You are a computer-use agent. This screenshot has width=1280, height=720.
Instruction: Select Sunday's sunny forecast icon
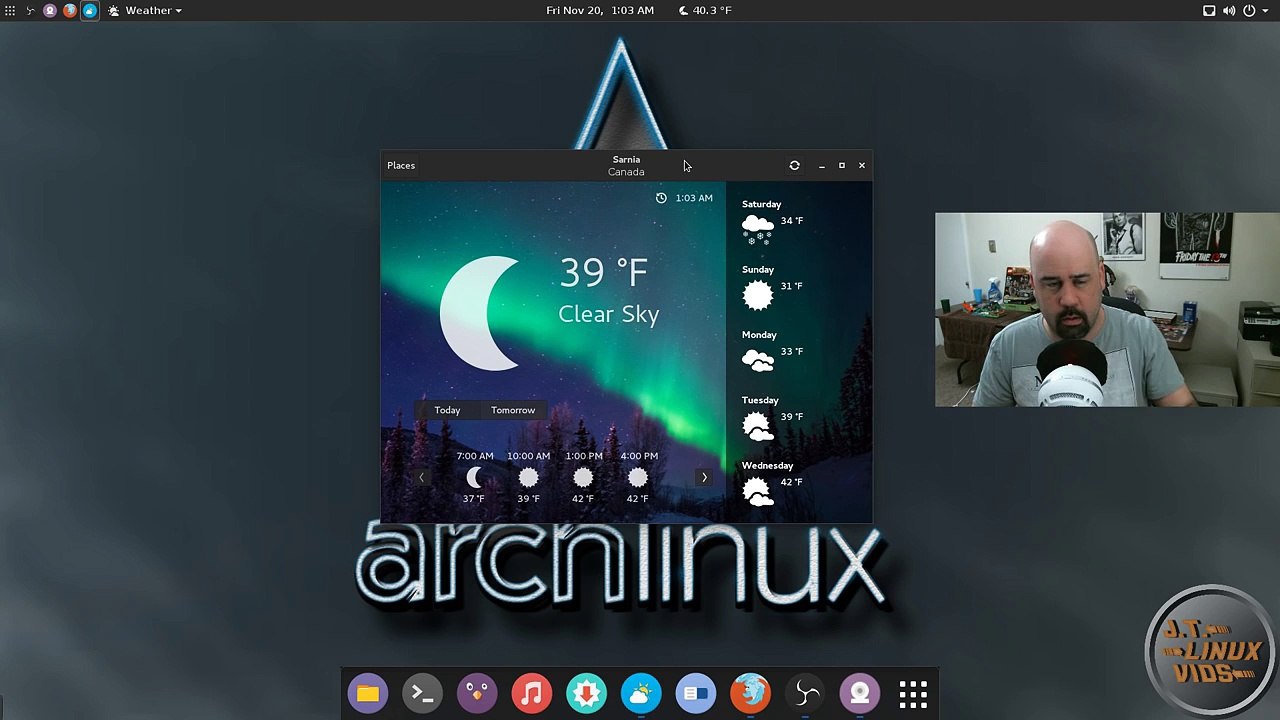758,294
